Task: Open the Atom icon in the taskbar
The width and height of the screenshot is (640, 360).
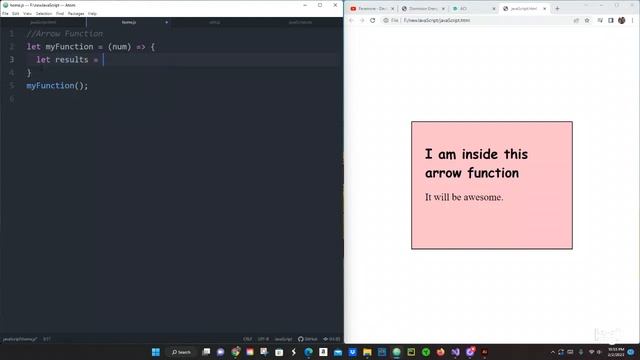Action: (x=397, y=352)
